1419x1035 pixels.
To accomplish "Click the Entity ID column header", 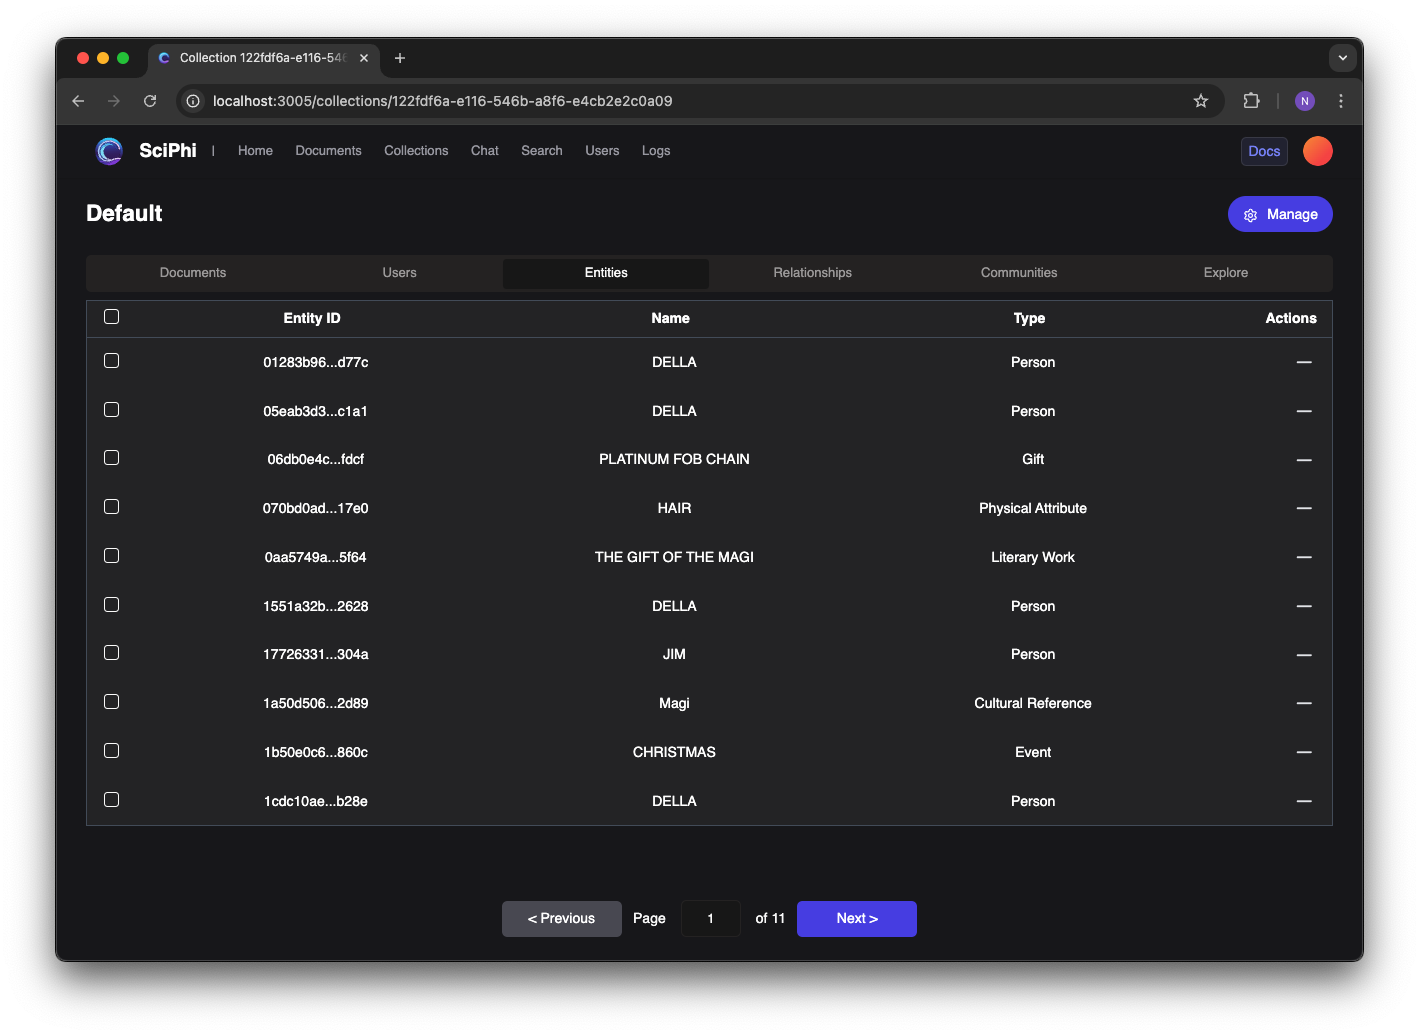I will (312, 318).
